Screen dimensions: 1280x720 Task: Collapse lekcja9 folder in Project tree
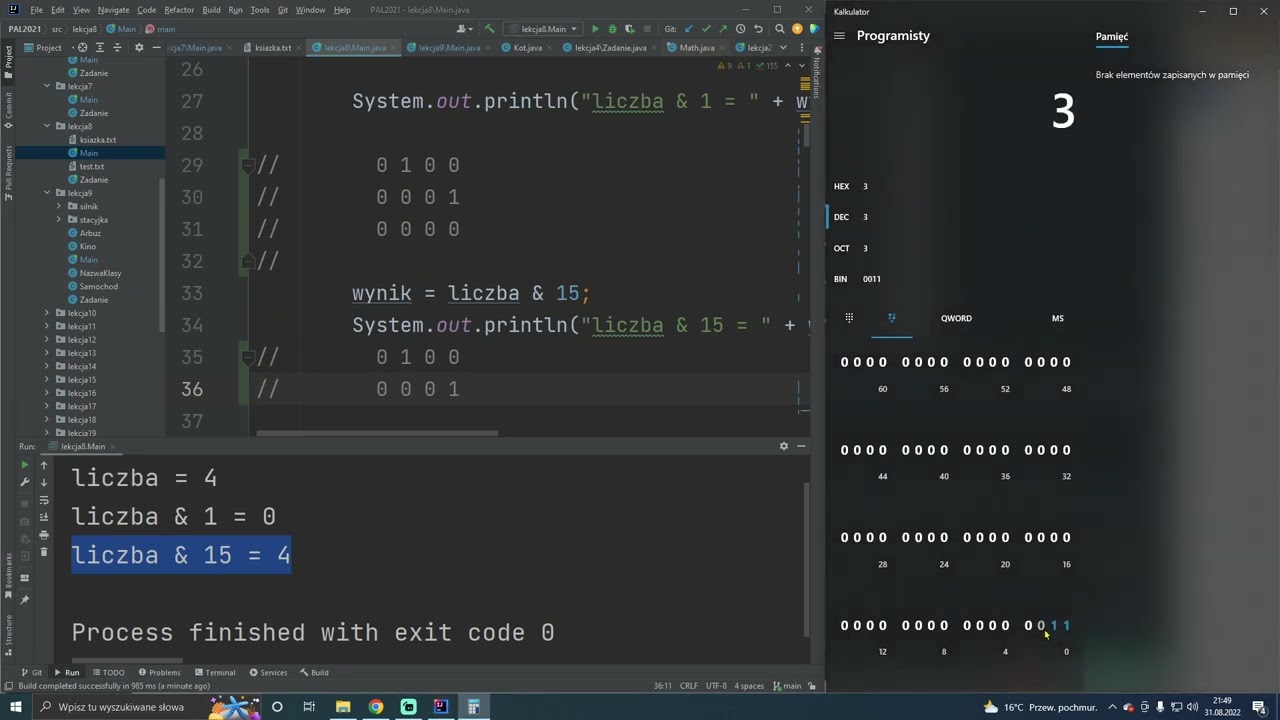coord(47,193)
